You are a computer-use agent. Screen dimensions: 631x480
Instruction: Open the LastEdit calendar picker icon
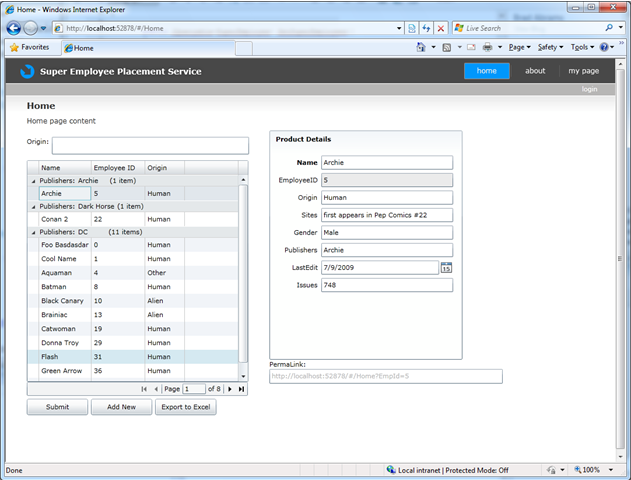pyautogui.click(x=446, y=267)
